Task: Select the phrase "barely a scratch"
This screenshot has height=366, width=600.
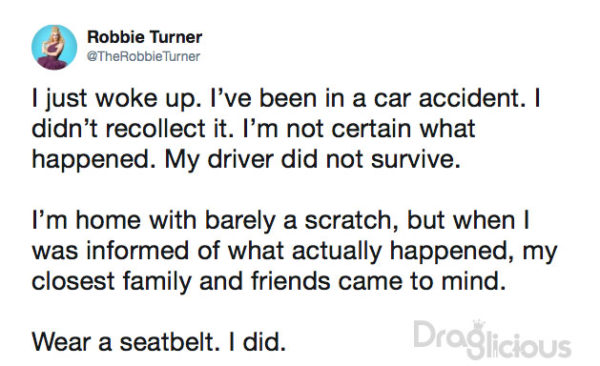Action: point(300,221)
